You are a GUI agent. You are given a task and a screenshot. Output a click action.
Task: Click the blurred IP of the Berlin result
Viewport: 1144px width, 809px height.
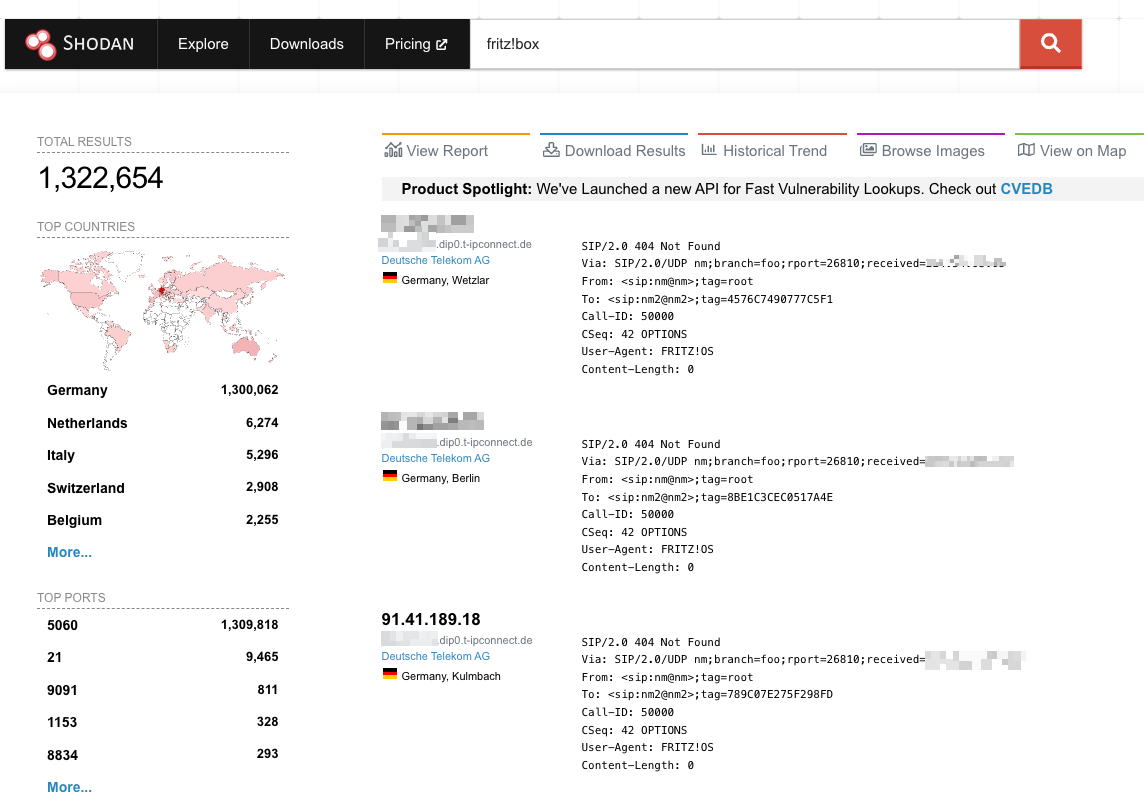pyautogui.click(x=432, y=421)
